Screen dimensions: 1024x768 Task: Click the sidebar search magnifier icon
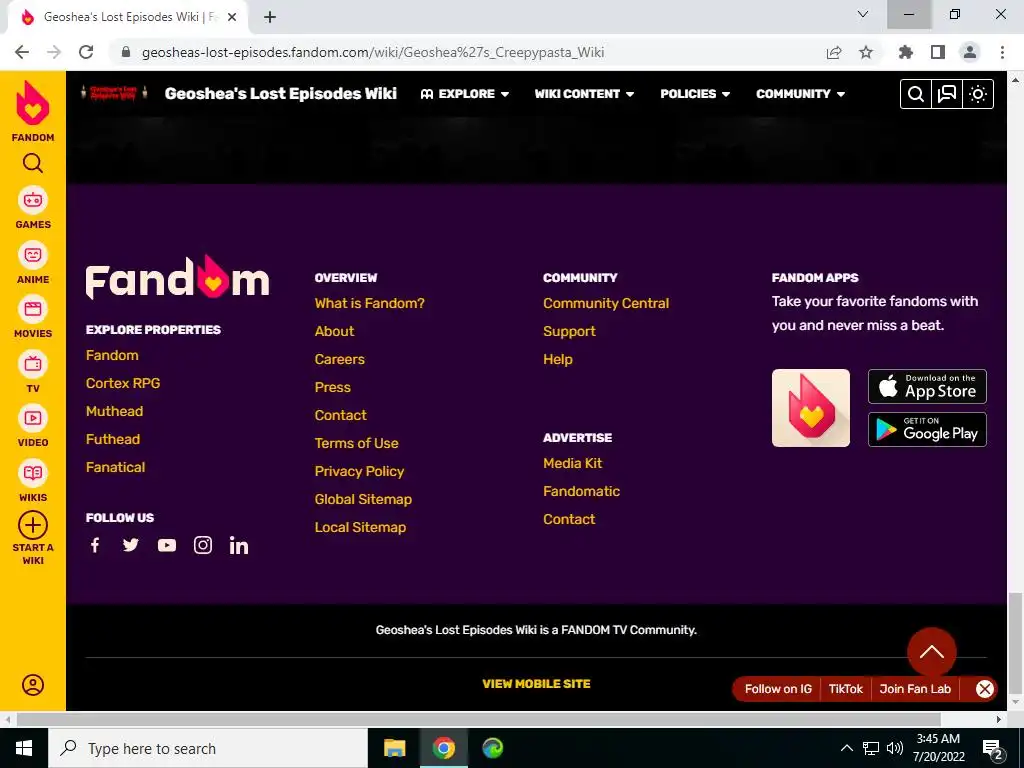point(33,163)
